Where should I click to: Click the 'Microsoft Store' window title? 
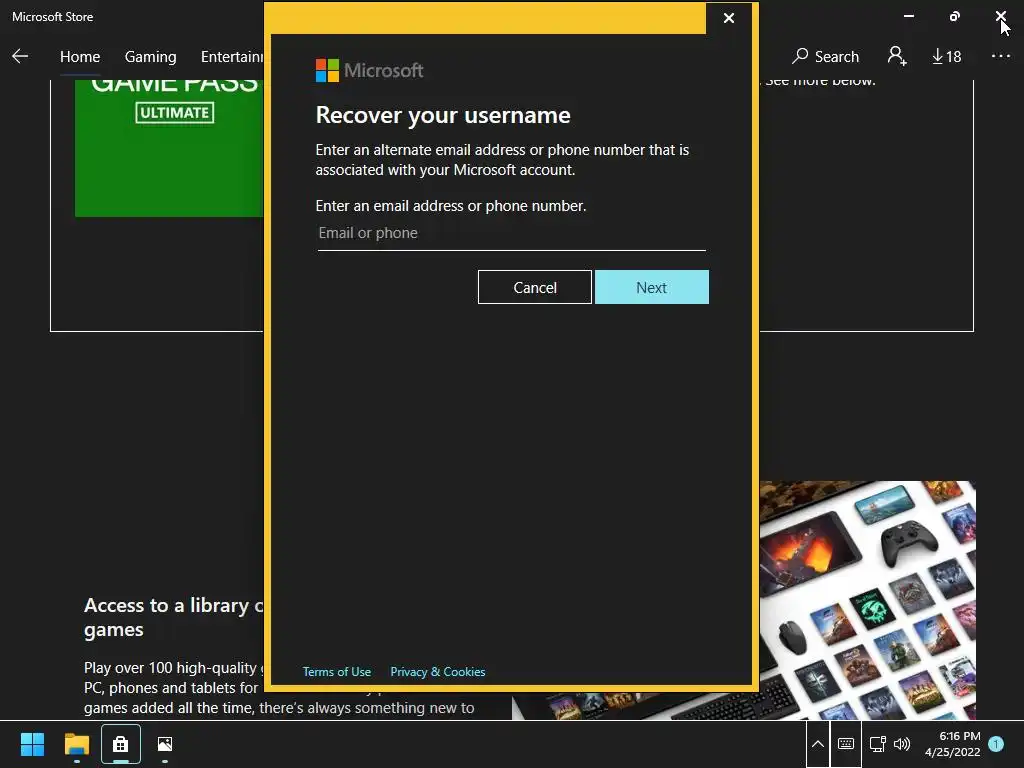52,17
